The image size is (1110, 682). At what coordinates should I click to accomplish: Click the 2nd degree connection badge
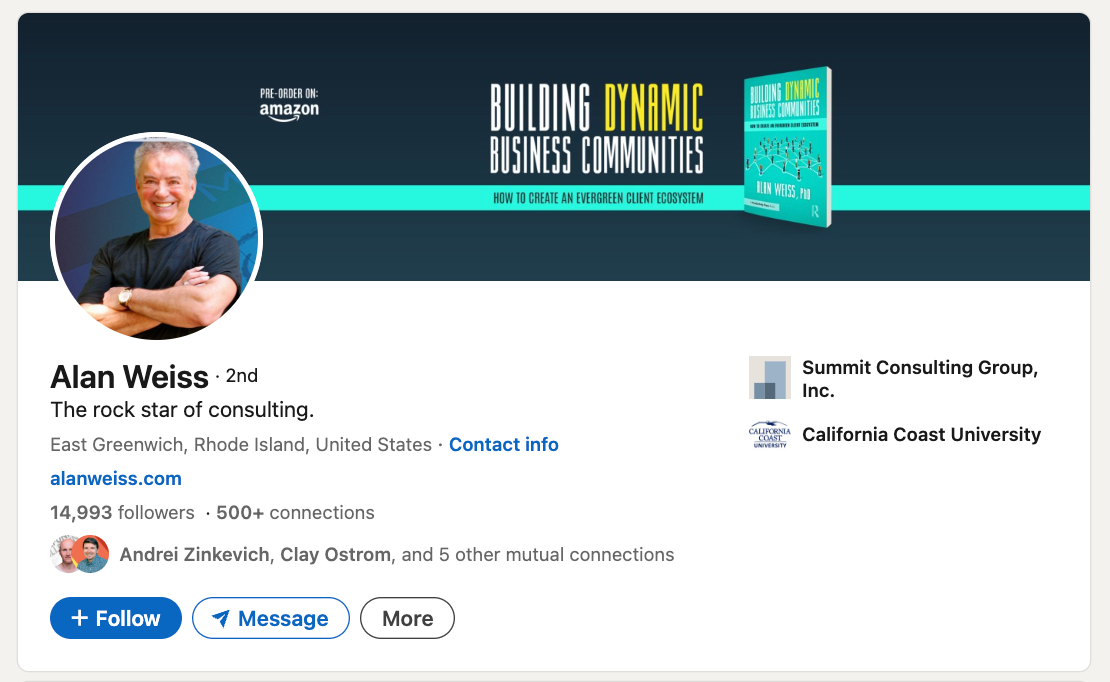pos(244,376)
